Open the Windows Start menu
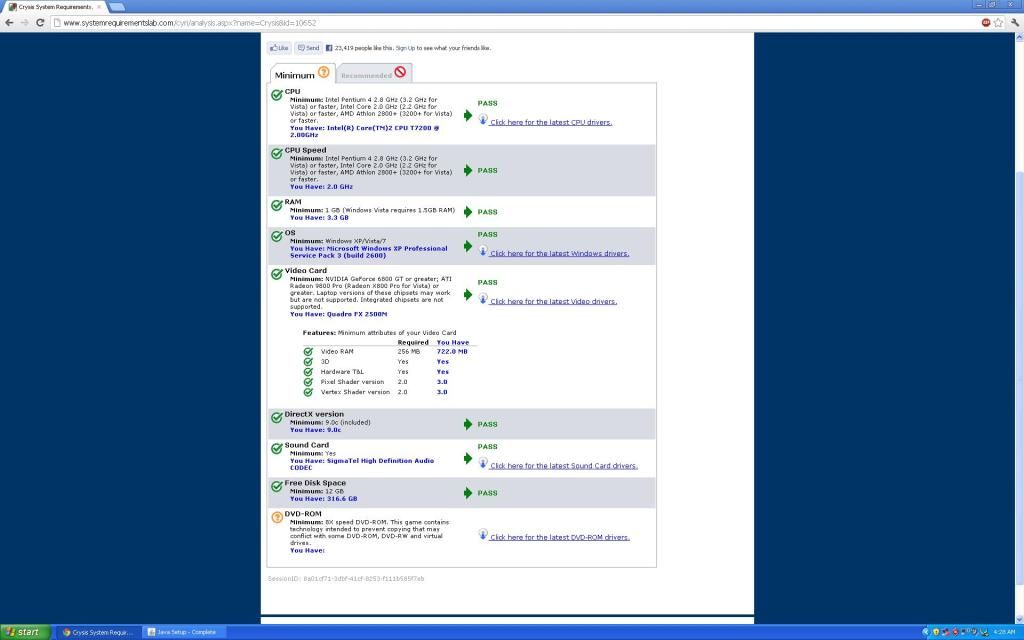1024x640 pixels. point(25,632)
